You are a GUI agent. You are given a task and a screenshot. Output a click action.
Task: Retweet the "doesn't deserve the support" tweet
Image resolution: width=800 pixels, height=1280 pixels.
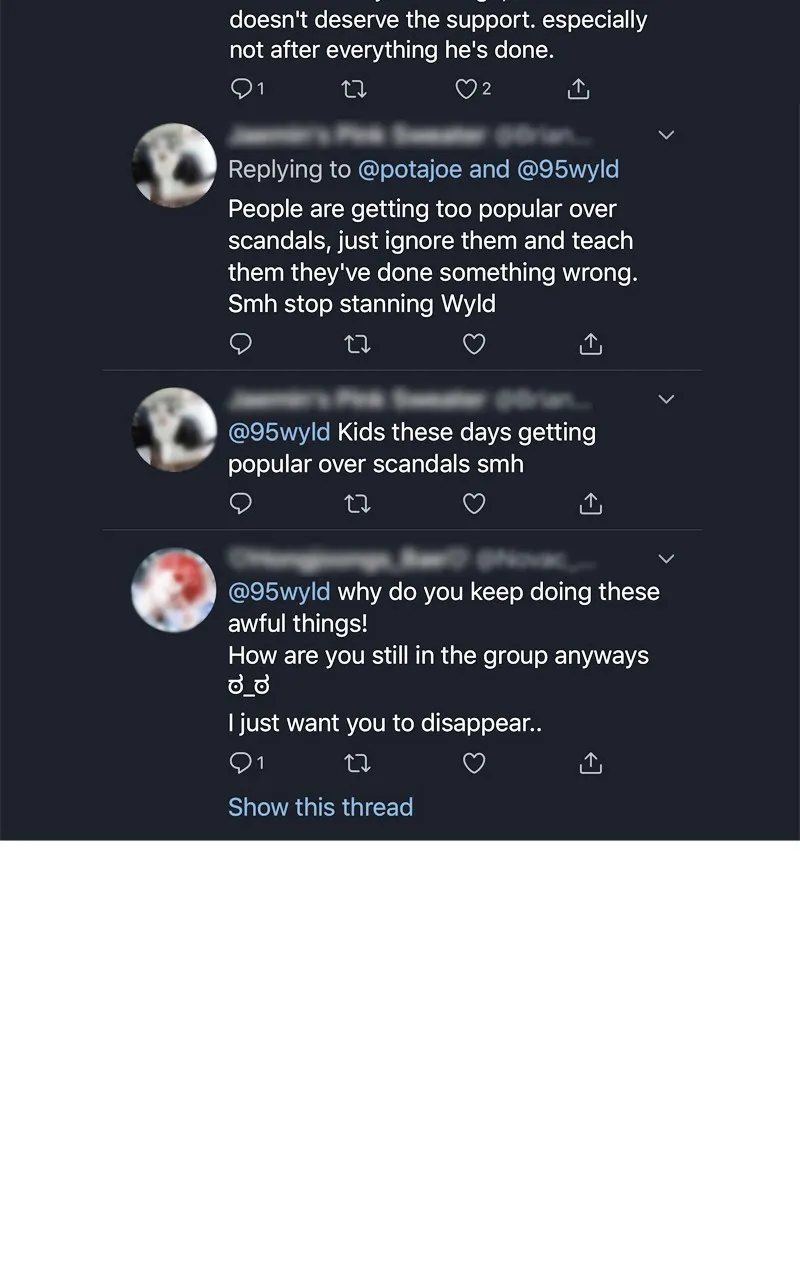(x=354, y=89)
